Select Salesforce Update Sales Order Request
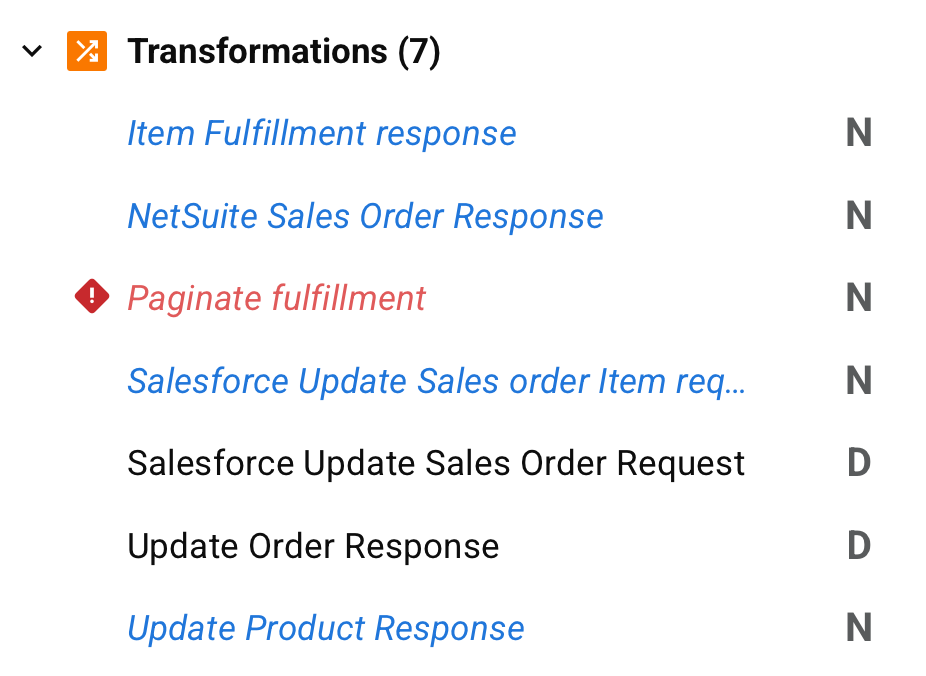This screenshot has height=676, width=926. (436, 463)
